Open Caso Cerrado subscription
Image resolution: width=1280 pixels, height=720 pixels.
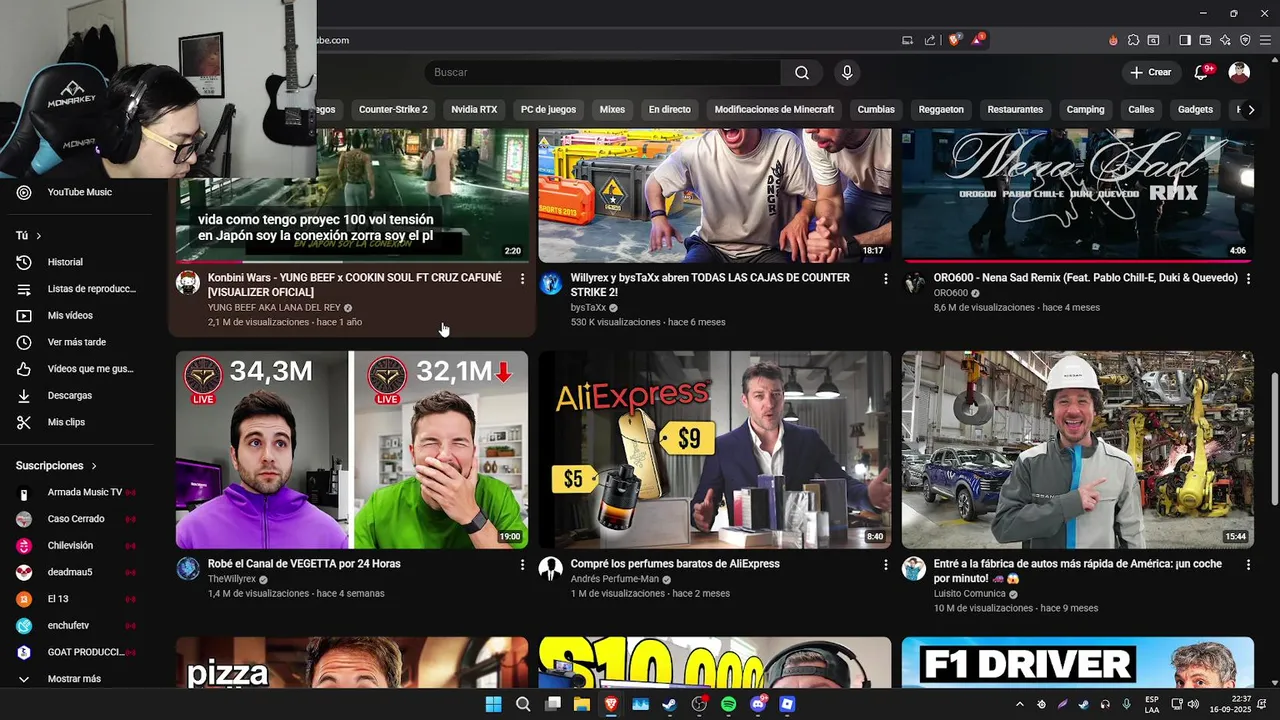[x=78, y=519]
